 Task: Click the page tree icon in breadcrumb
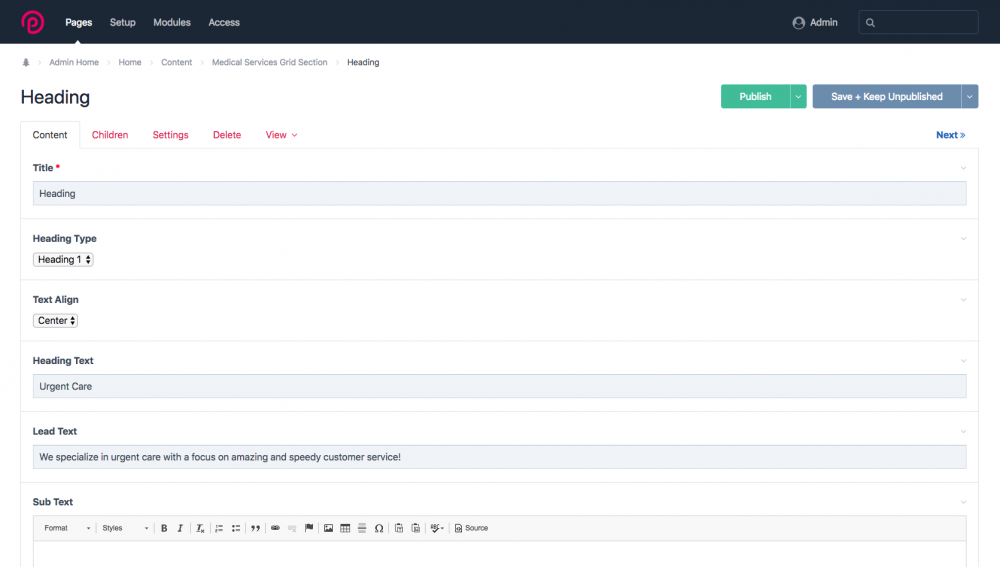tap(26, 63)
